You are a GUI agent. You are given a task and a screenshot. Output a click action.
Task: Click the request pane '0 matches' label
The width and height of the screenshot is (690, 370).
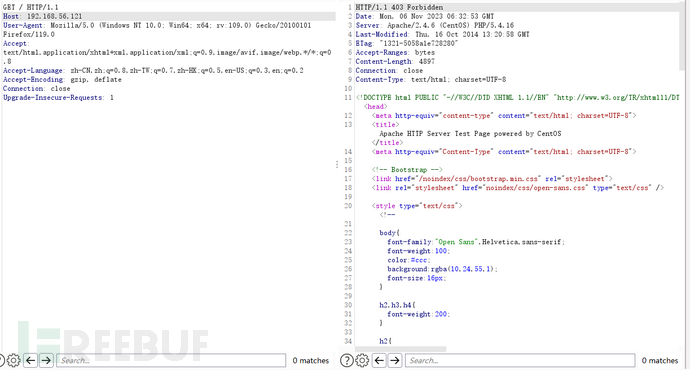click(311, 361)
